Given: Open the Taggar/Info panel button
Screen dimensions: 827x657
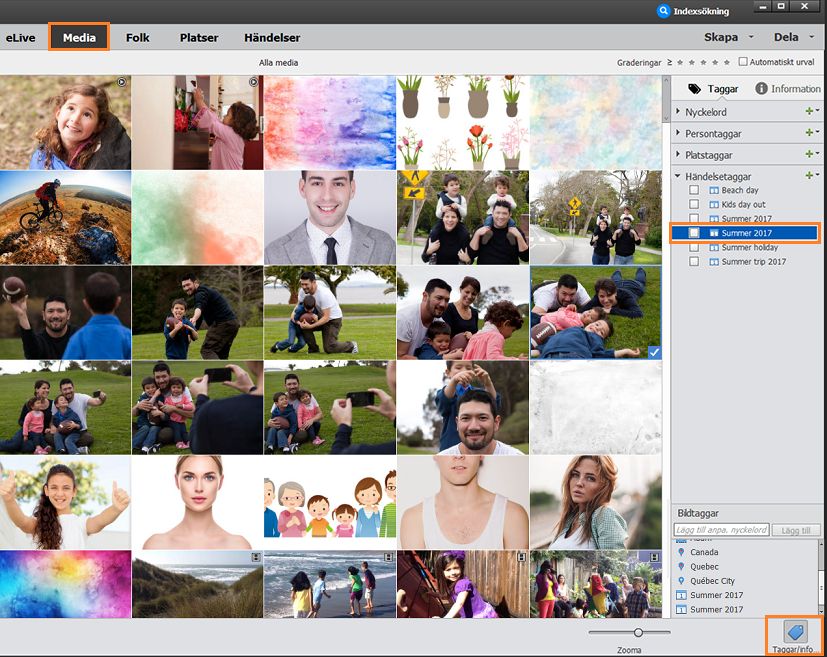Looking at the screenshot, I should pos(795,633).
